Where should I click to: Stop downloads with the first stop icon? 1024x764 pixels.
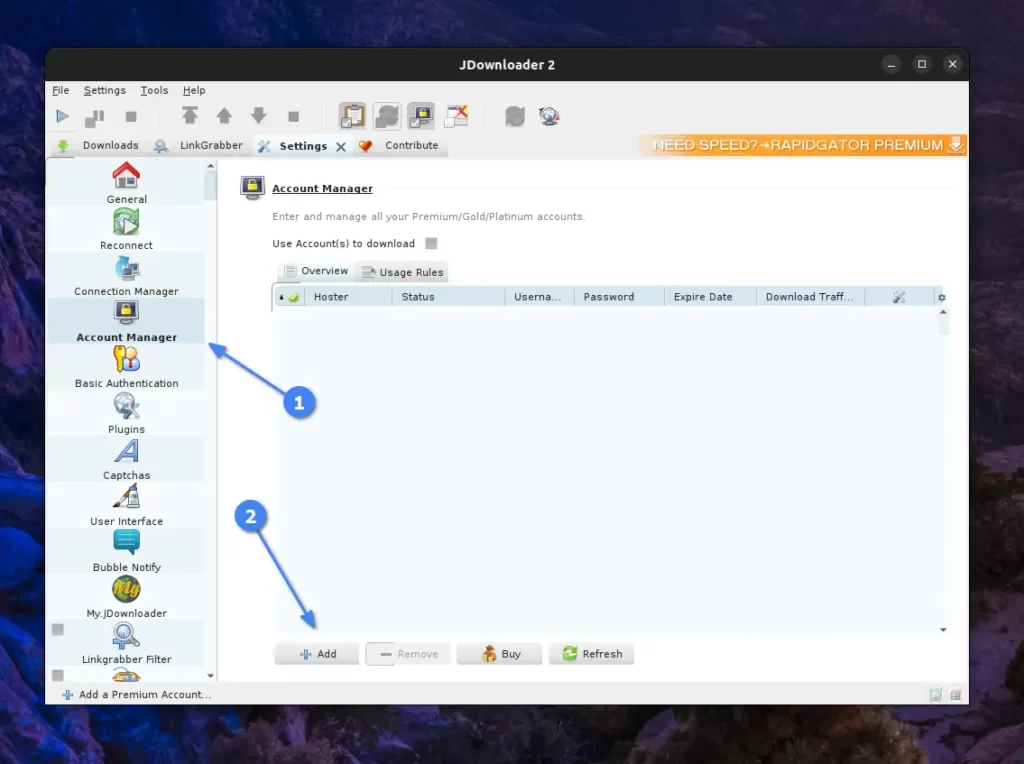131,116
